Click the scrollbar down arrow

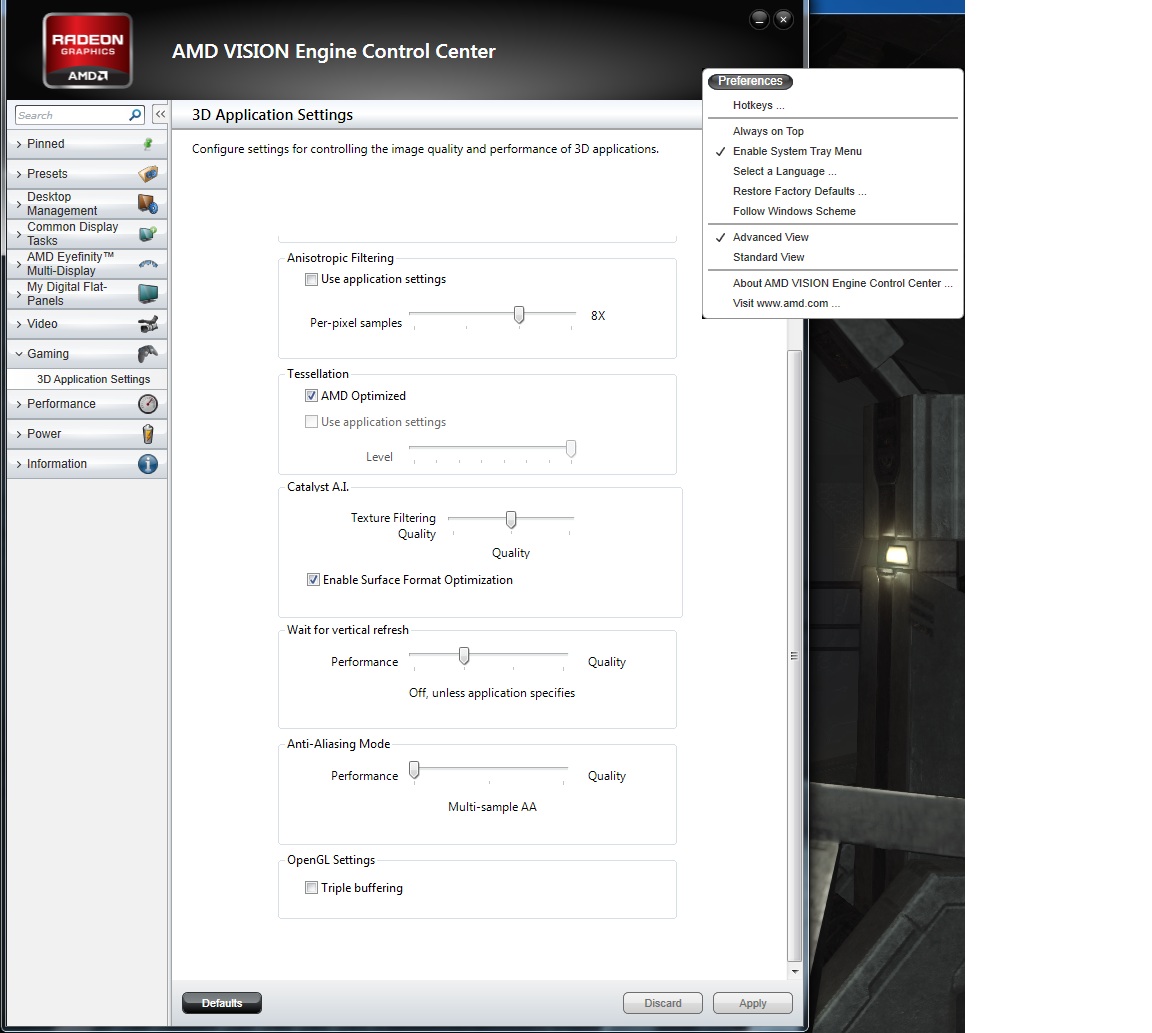[x=794, y=971]
